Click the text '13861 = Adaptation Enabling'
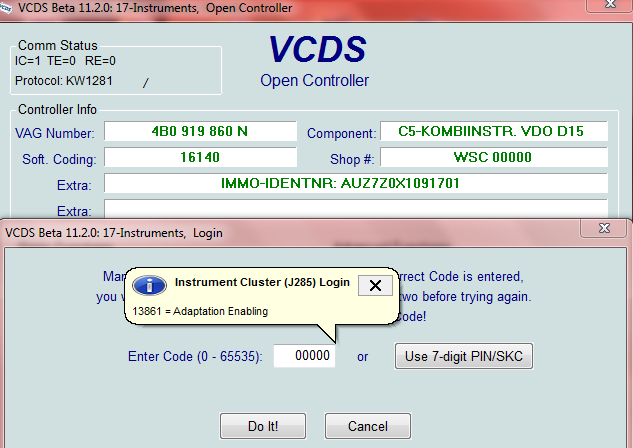633x448 pixels. pos(200,311)
